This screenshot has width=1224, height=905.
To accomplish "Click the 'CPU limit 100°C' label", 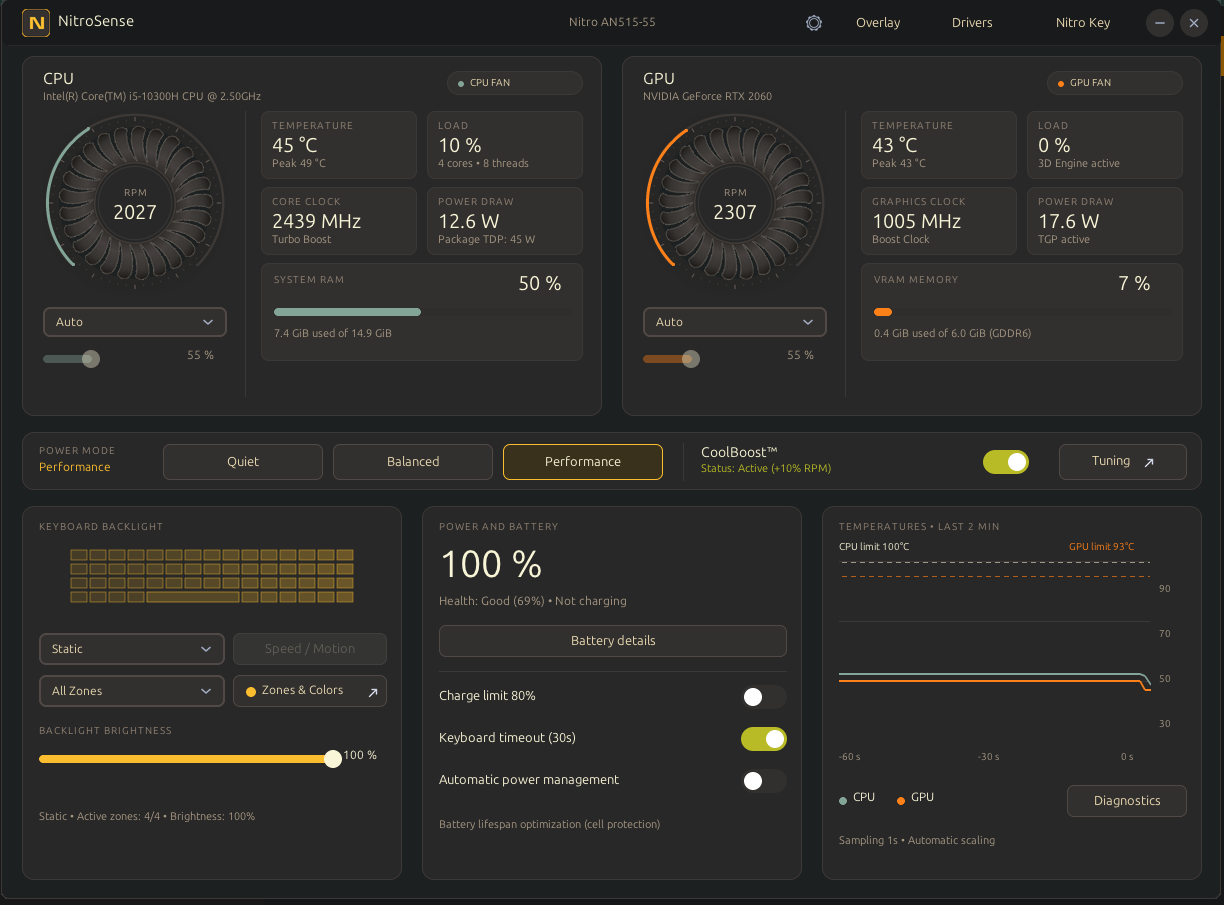I will pyautogui.click(x=874, y=547).
